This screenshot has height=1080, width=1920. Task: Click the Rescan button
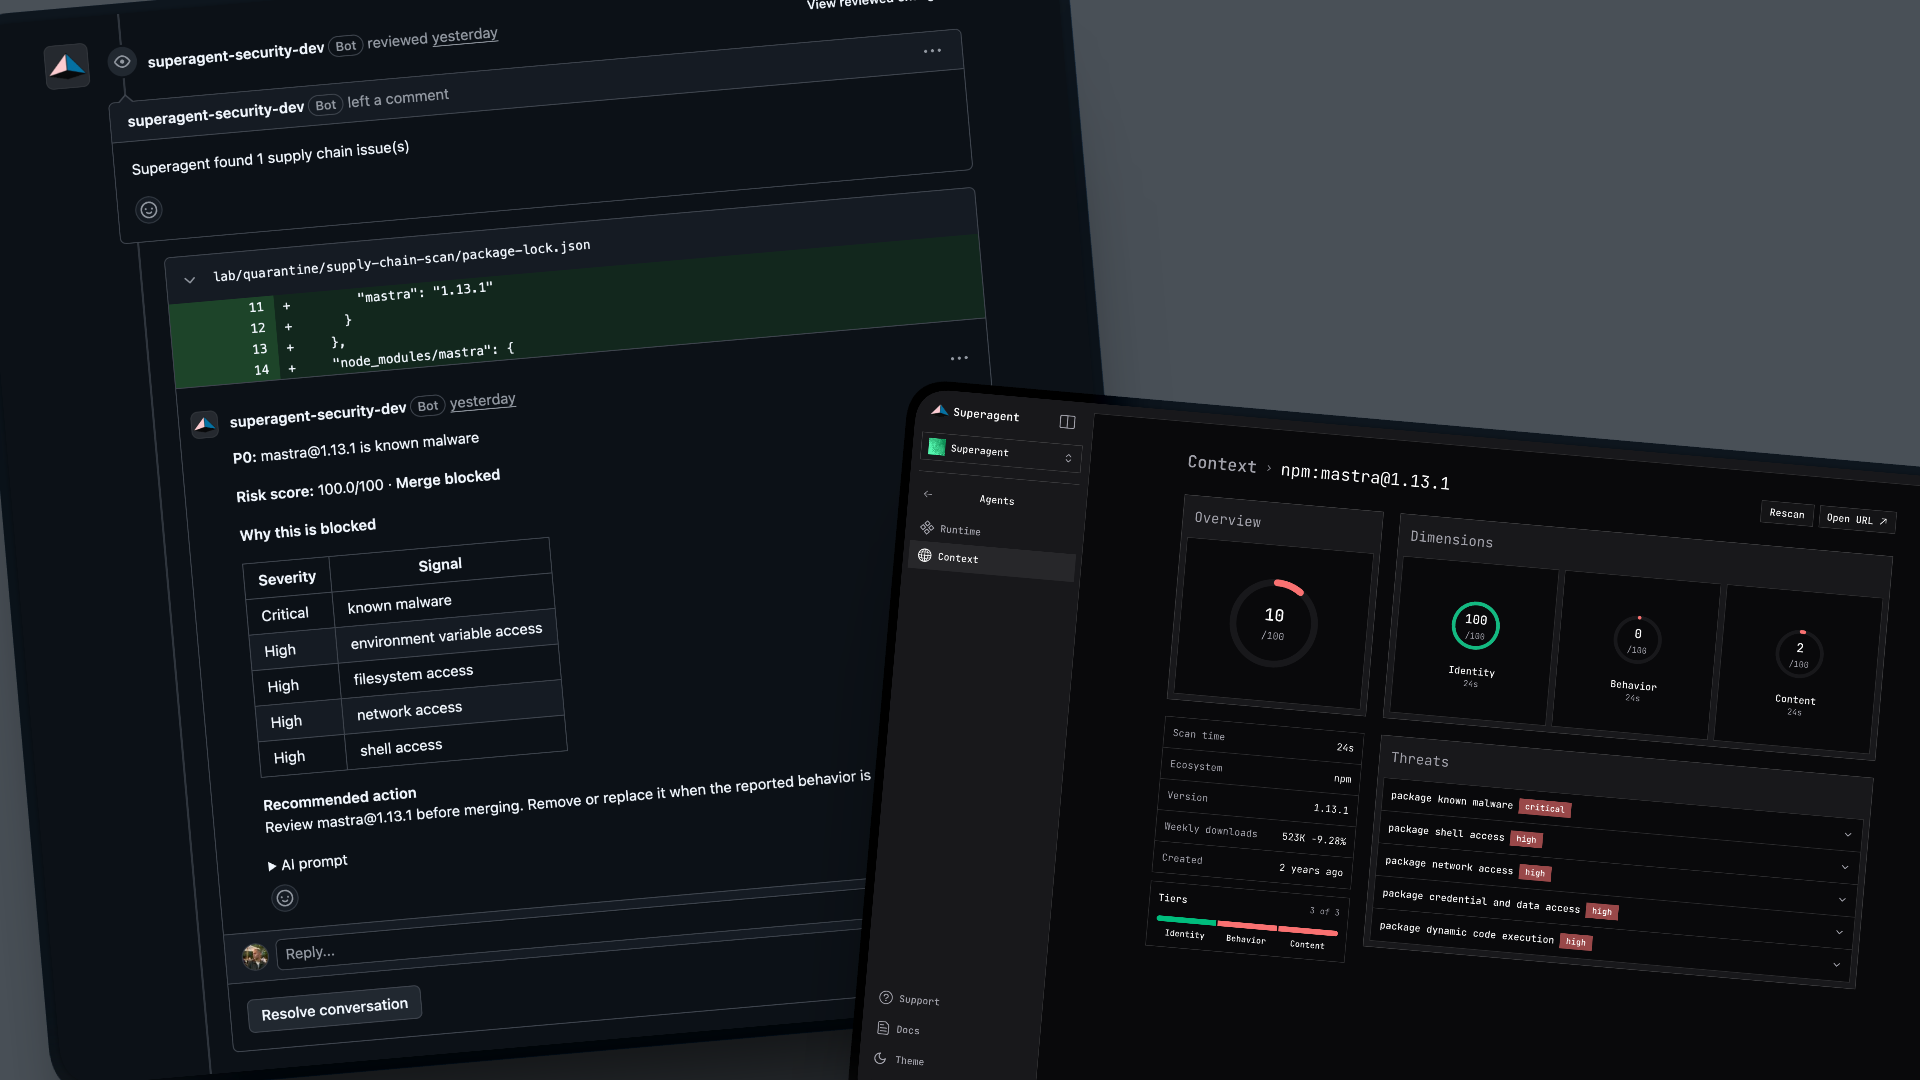1787,514
